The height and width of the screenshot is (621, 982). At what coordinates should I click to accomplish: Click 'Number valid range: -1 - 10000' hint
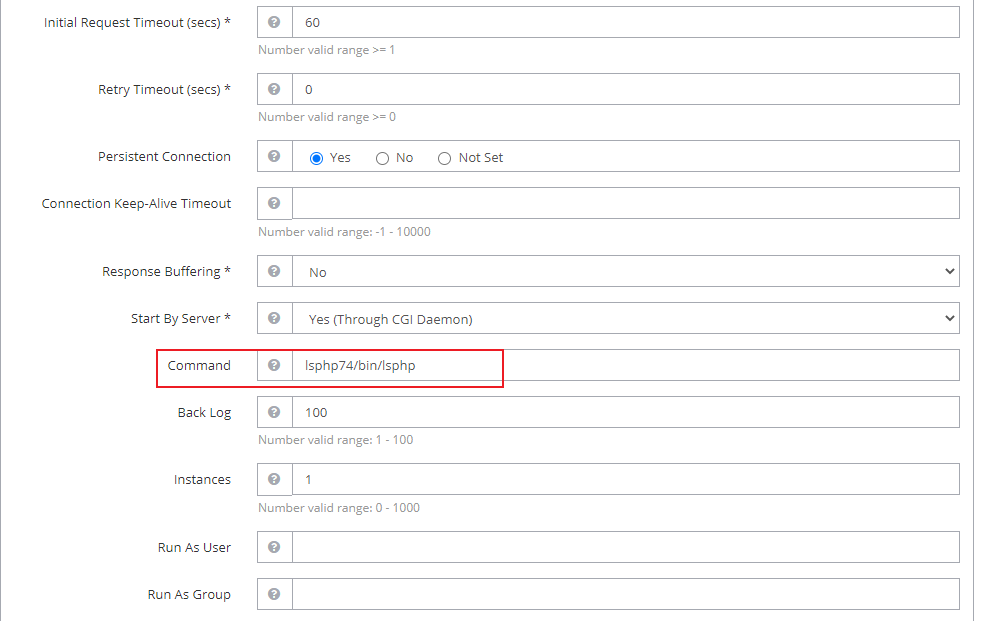click(x=344, y=232)
